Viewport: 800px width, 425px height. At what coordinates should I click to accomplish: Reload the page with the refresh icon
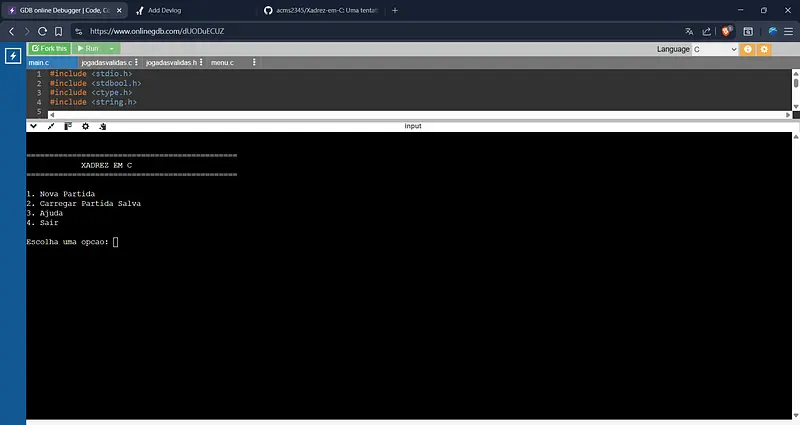click(x=42, y=31)
